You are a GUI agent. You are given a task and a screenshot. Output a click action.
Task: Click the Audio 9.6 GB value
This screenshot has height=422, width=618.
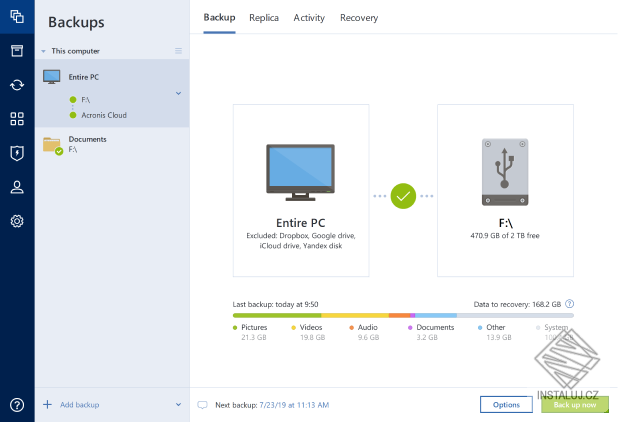[x=369, y=337]
